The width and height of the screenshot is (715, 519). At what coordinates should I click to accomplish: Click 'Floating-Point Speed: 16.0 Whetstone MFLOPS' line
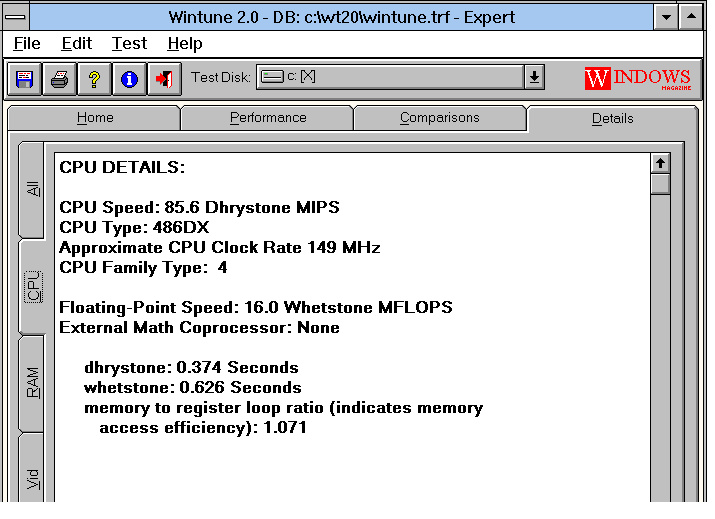256,307
